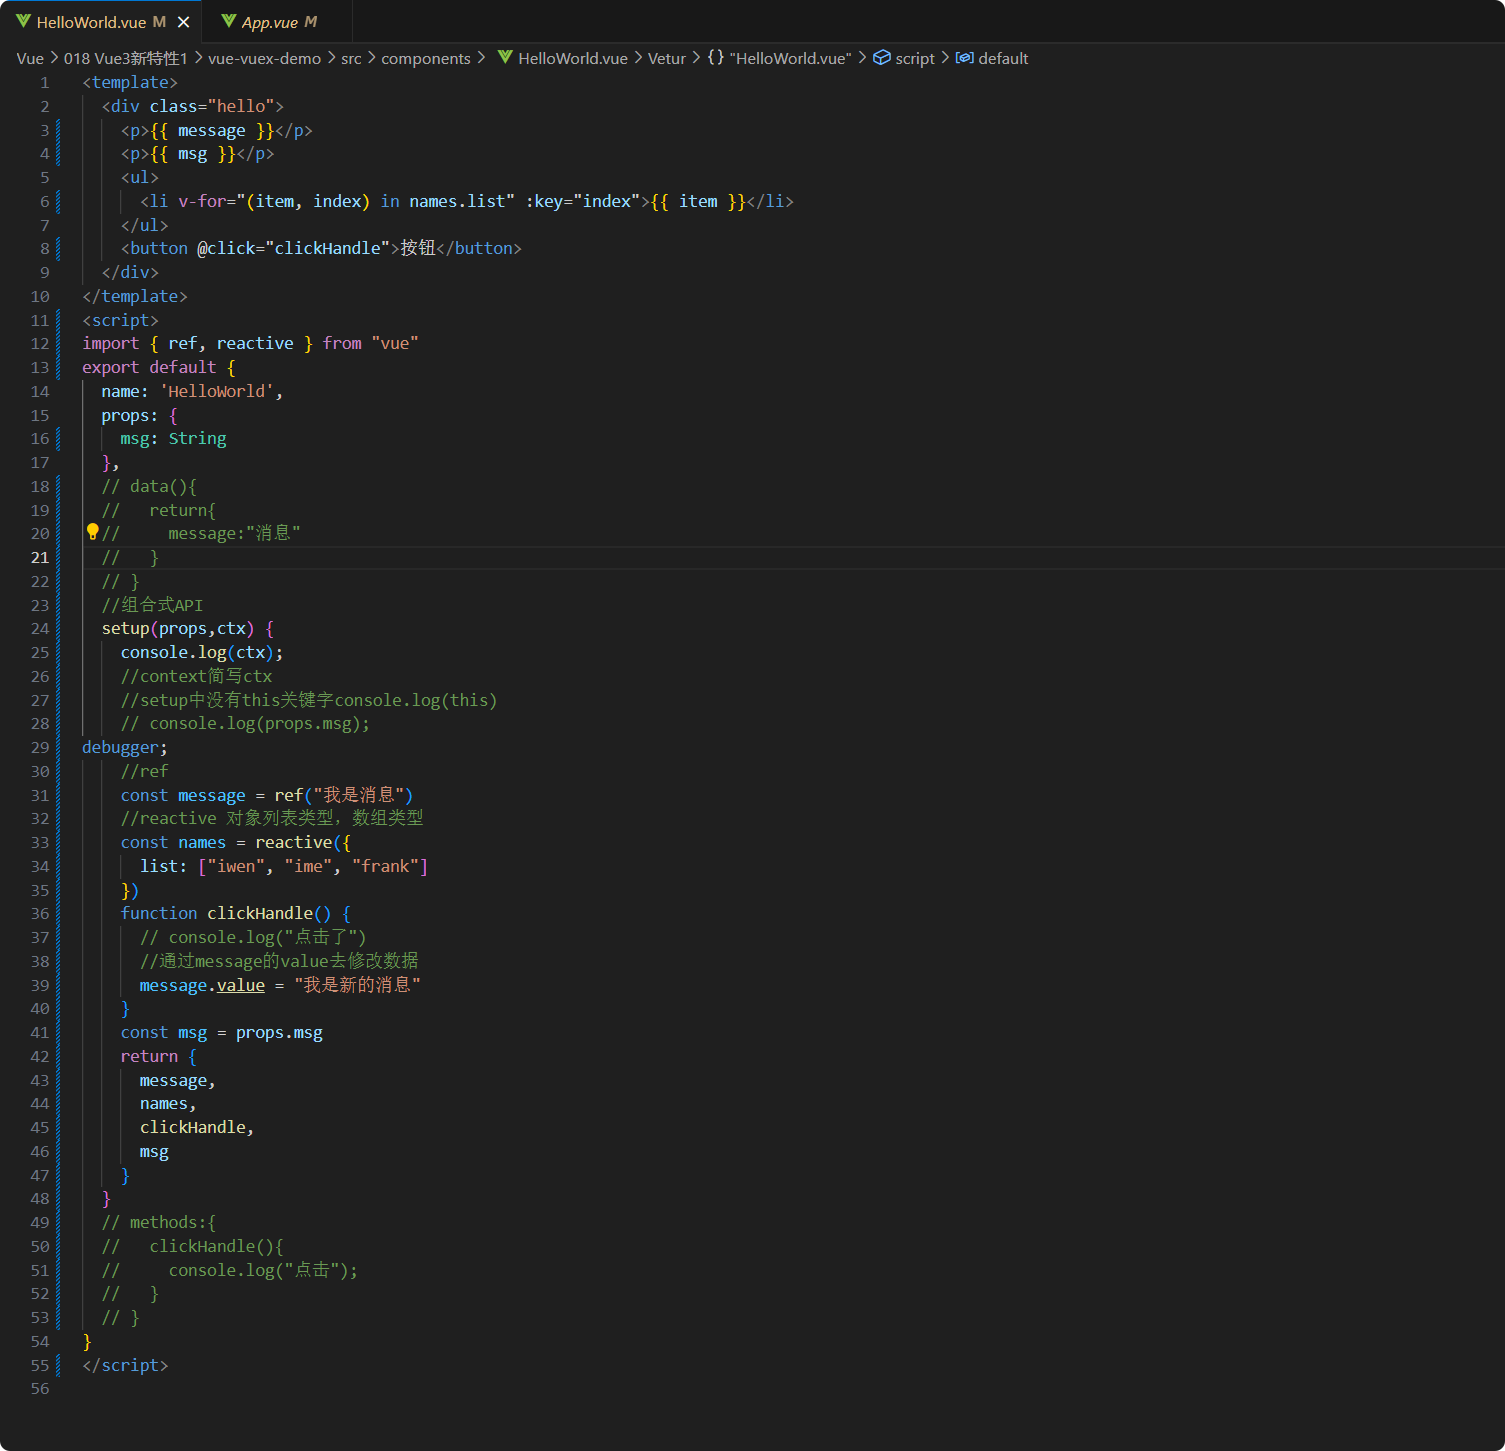This screenshot has width=1505, height=1451.
Task: Open the 'Vue' breadcrumb folder
Action: coord(30,59)
